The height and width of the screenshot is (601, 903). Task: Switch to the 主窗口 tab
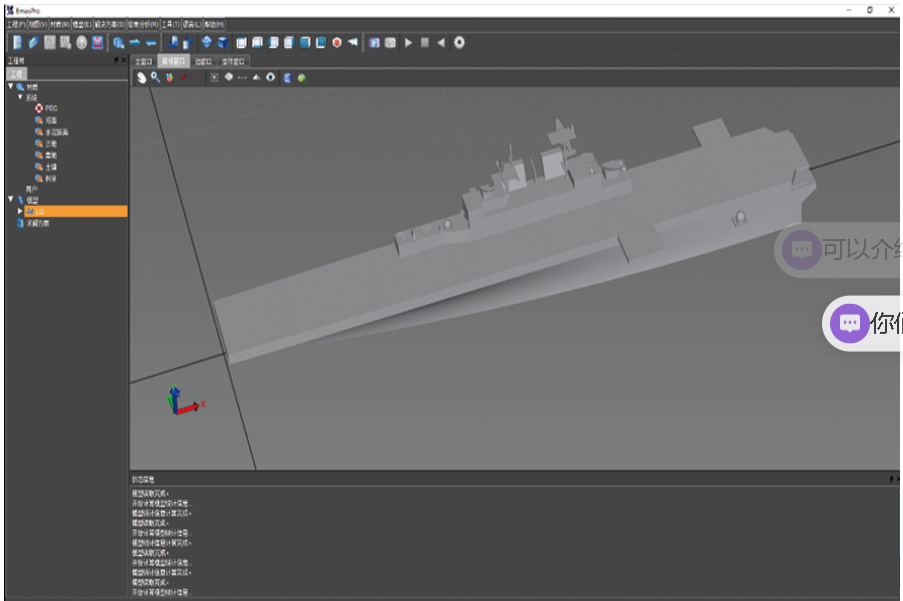[x=144, y=61]
